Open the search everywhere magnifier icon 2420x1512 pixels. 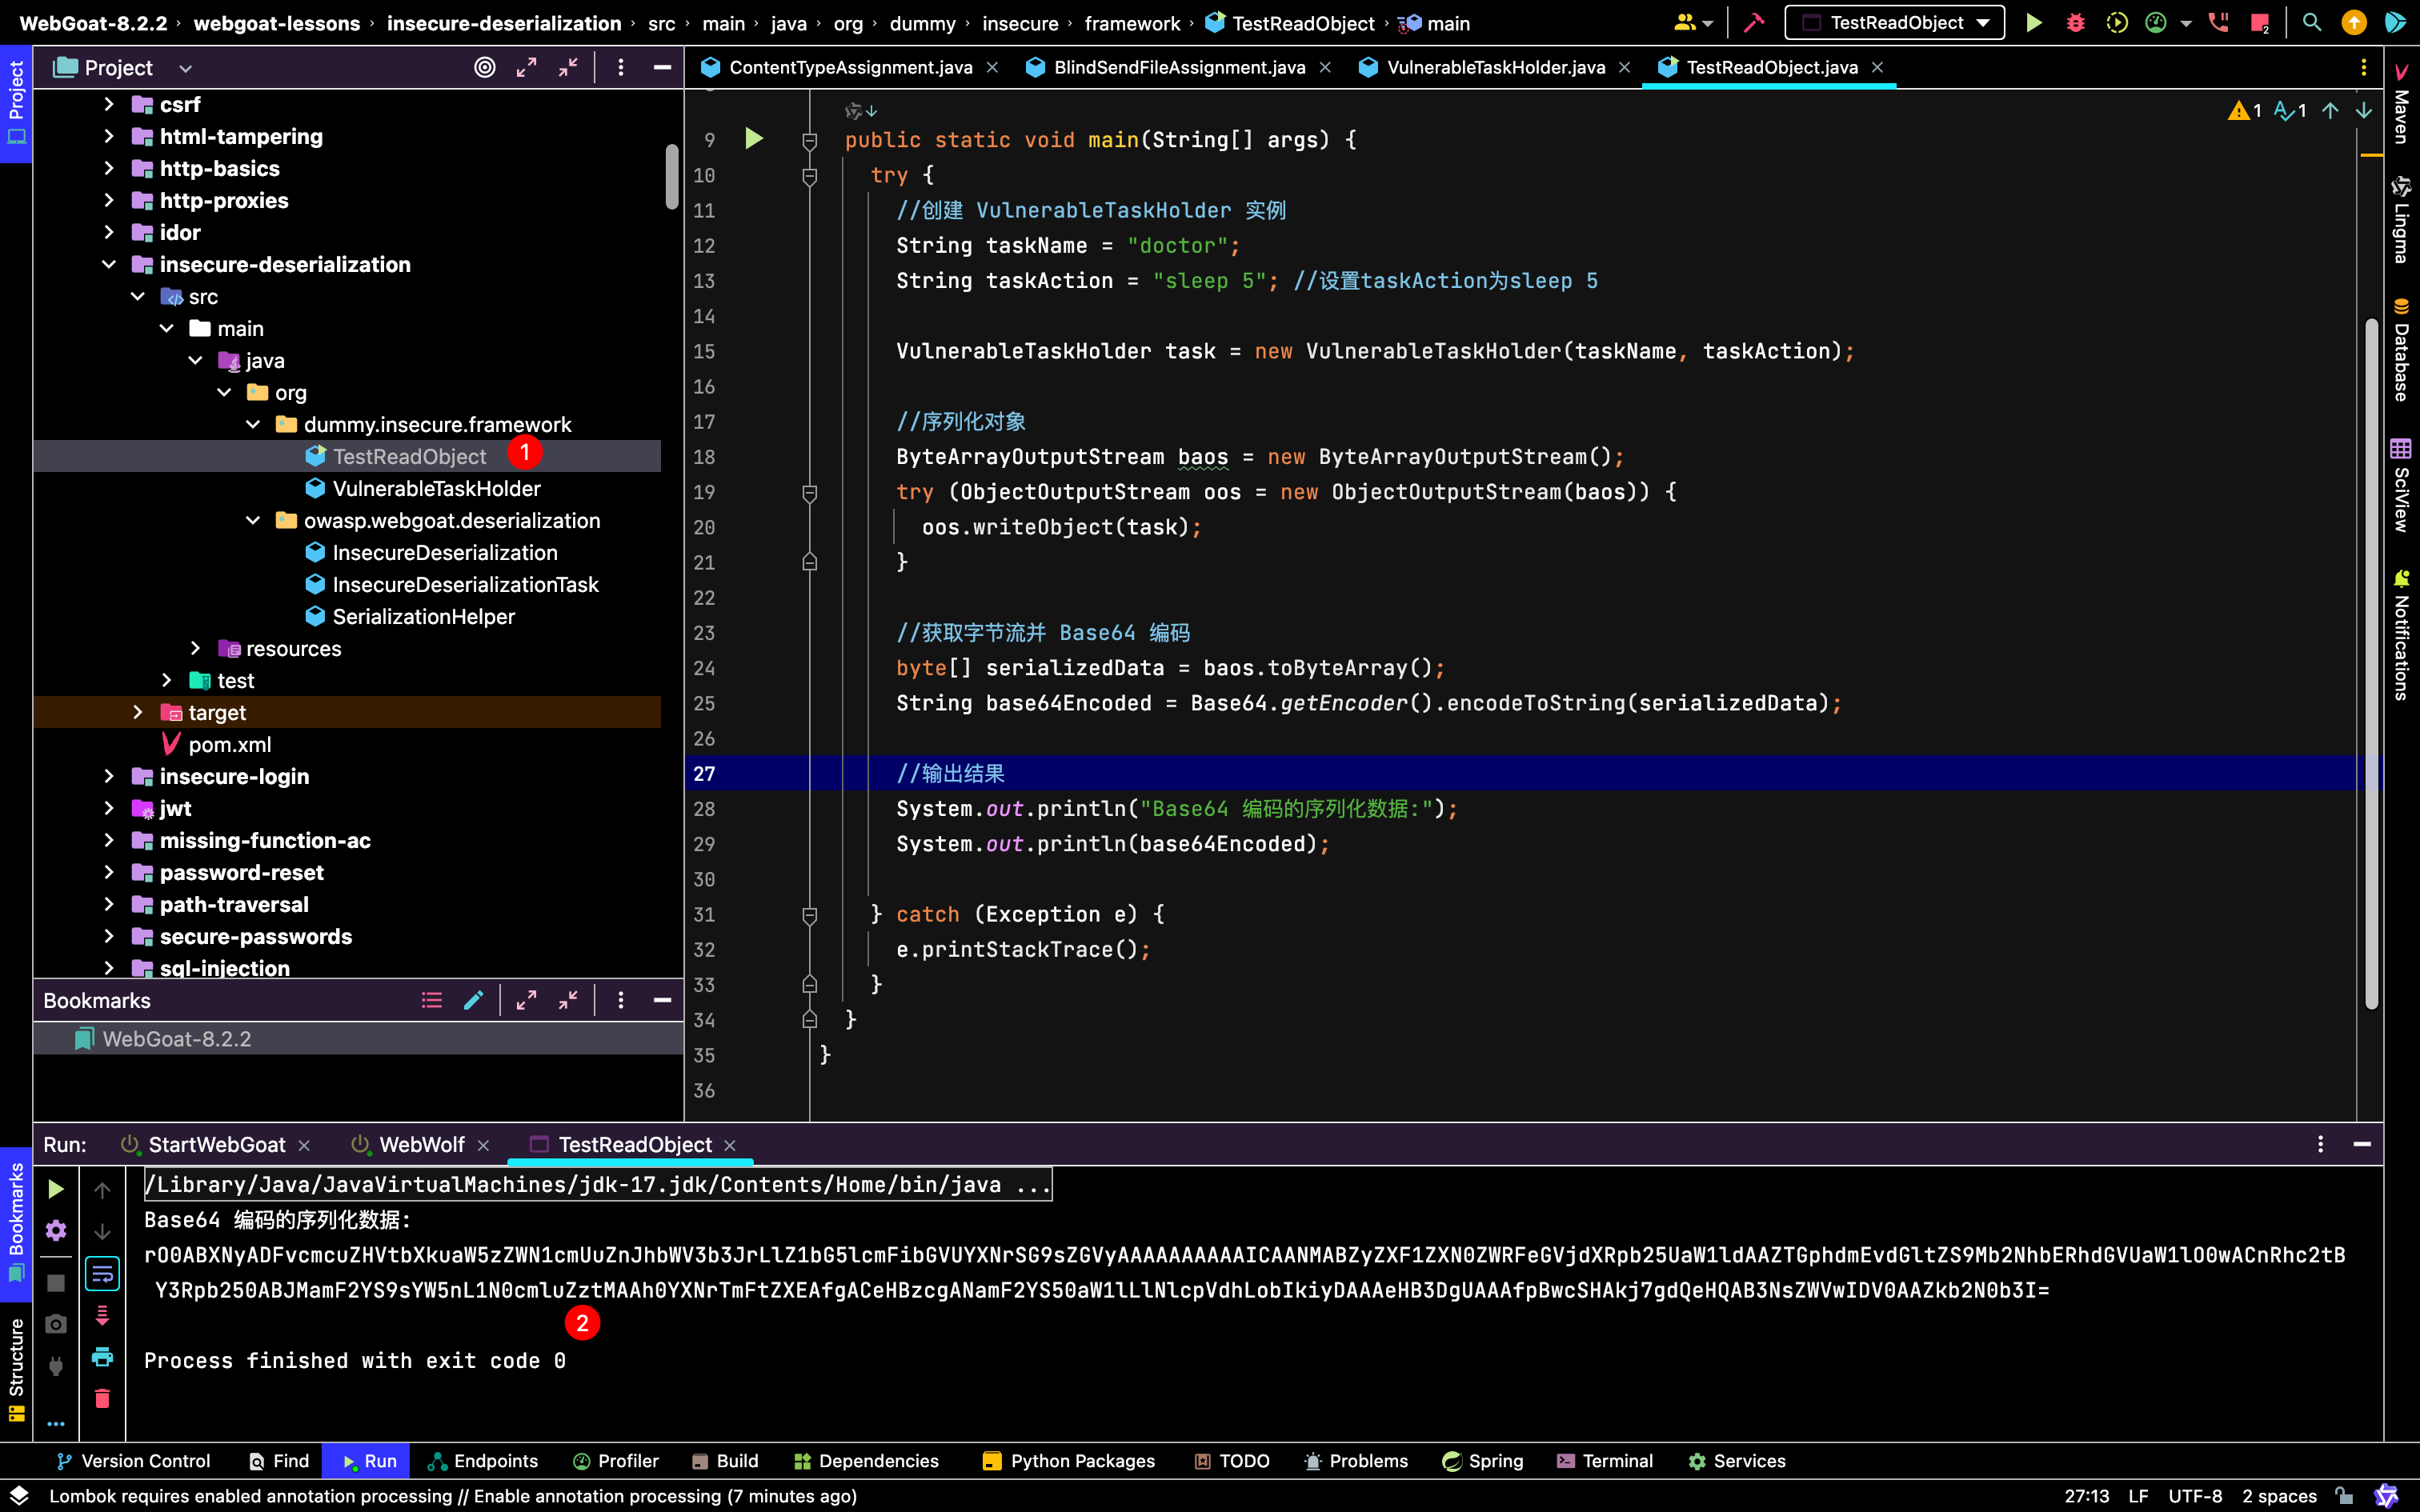tap(2311, 23)
